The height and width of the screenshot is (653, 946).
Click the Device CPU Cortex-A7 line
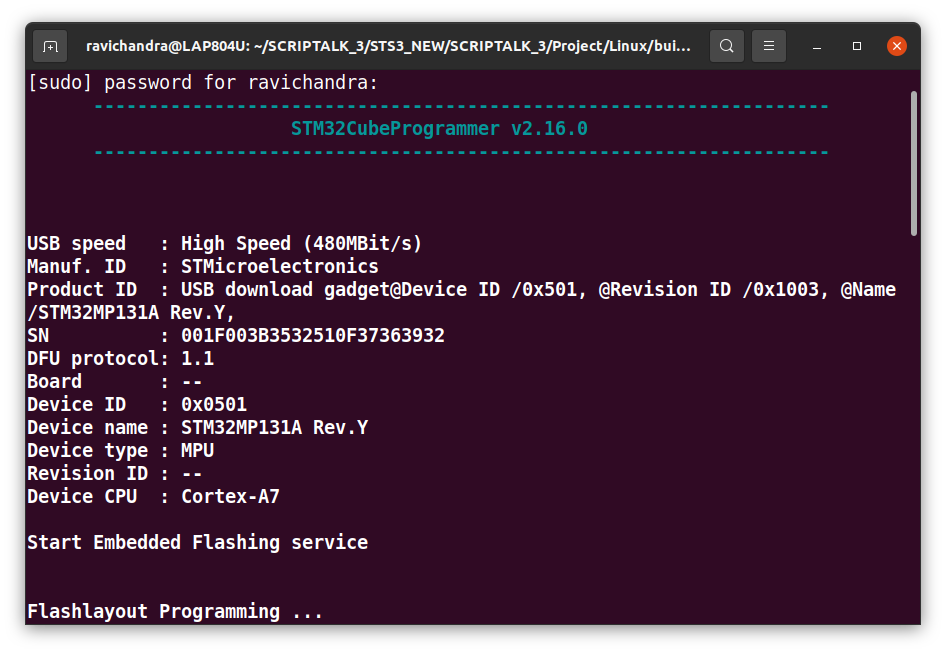[x=153, y=496]
